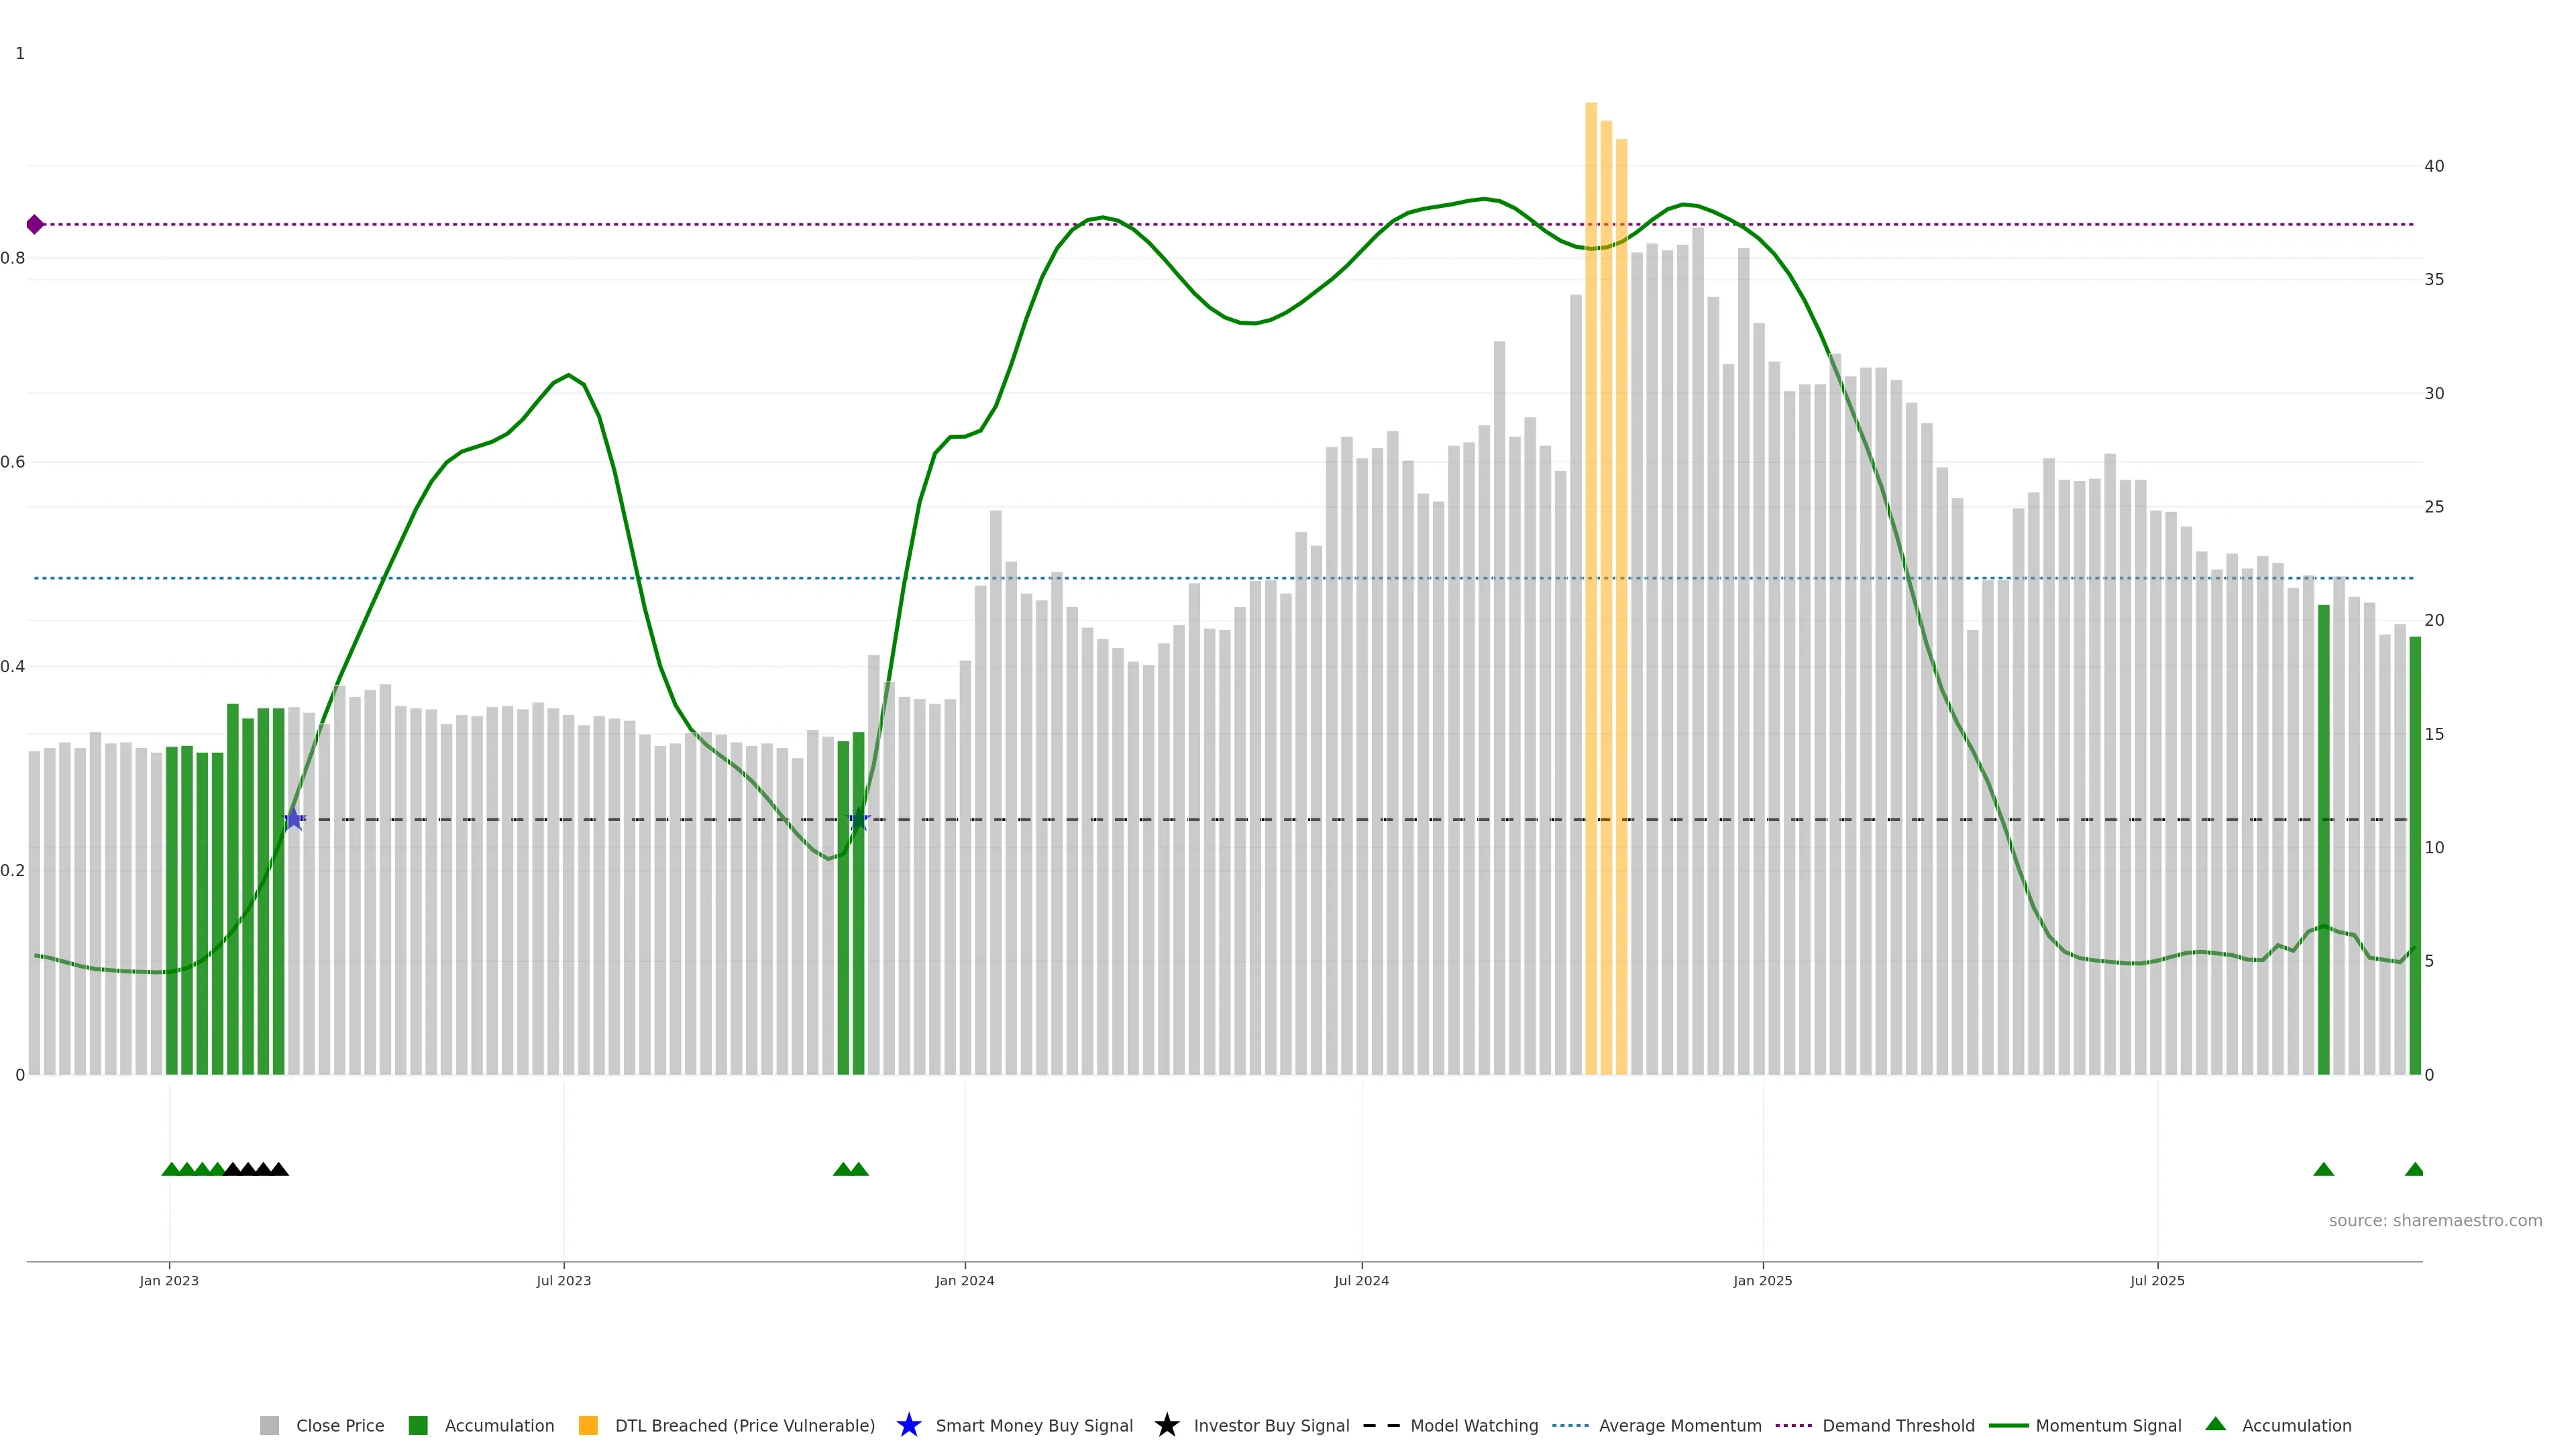The height and width of the screenshot is (1449, 2576).
Task: Click the green Accumulation triangle legend icon
Action: [2215, 1424]
